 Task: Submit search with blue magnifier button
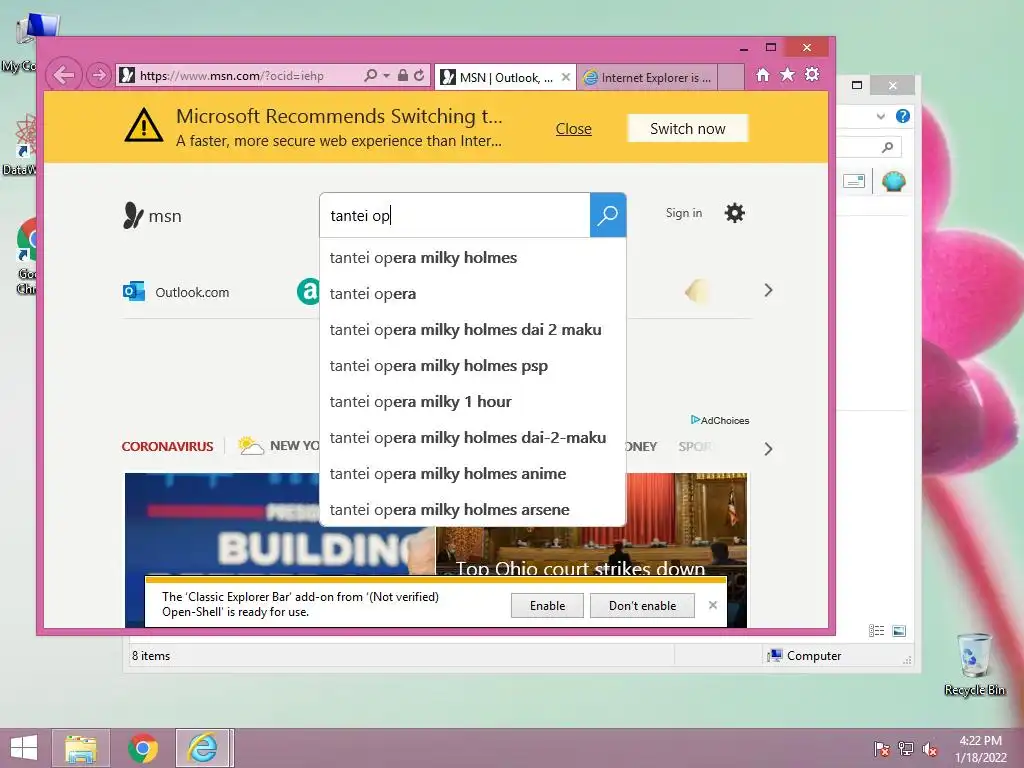608,215
